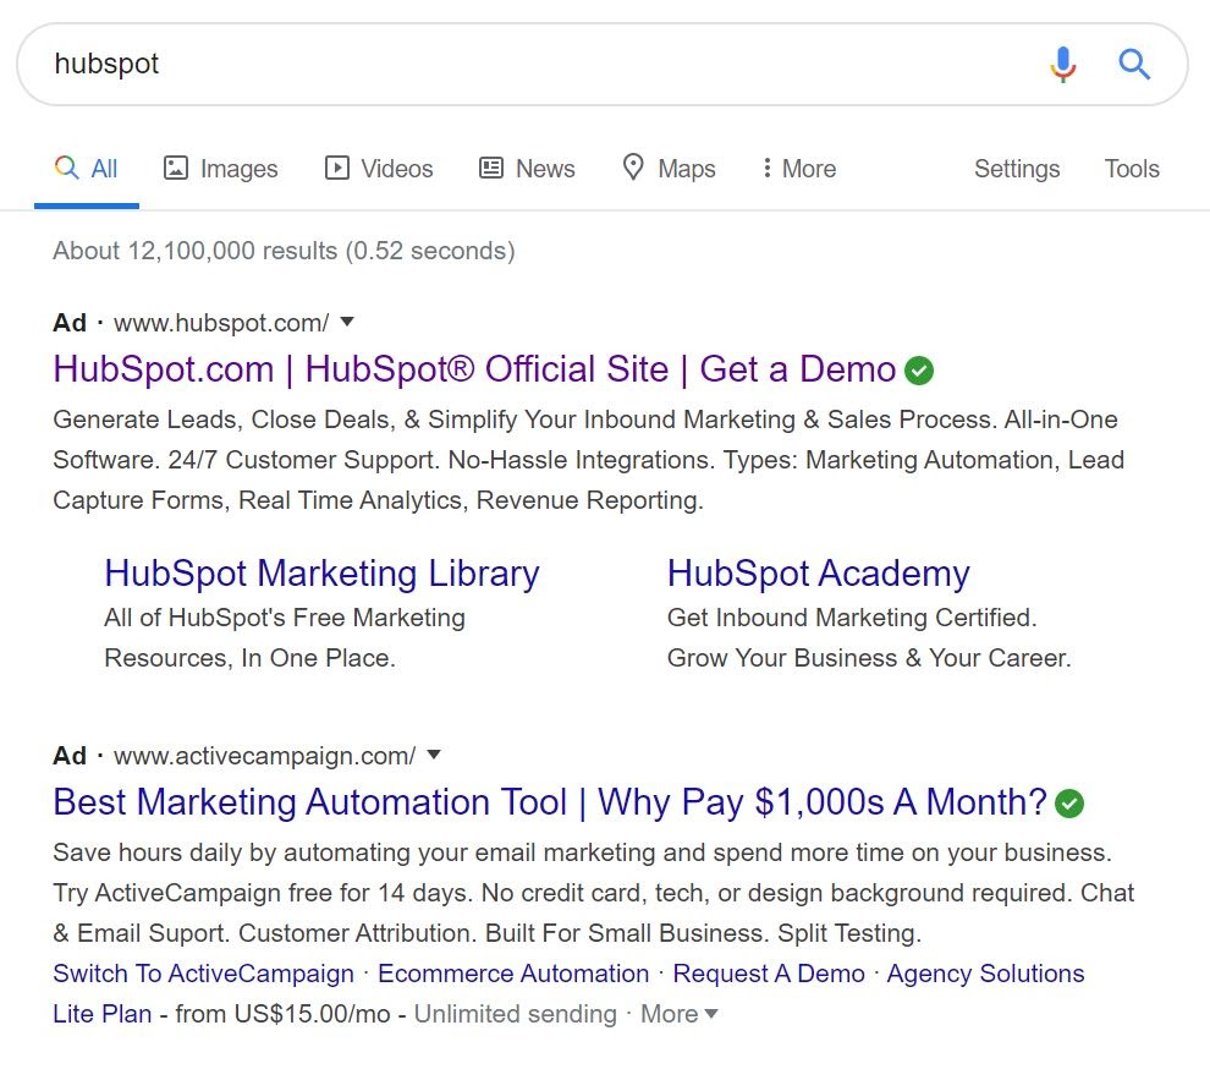Image resolution: width=1210 pixels, height=1080 pixels.
Task: Open the dropdown arrow beside www.hubspot.com
Action: click(347, 322)
